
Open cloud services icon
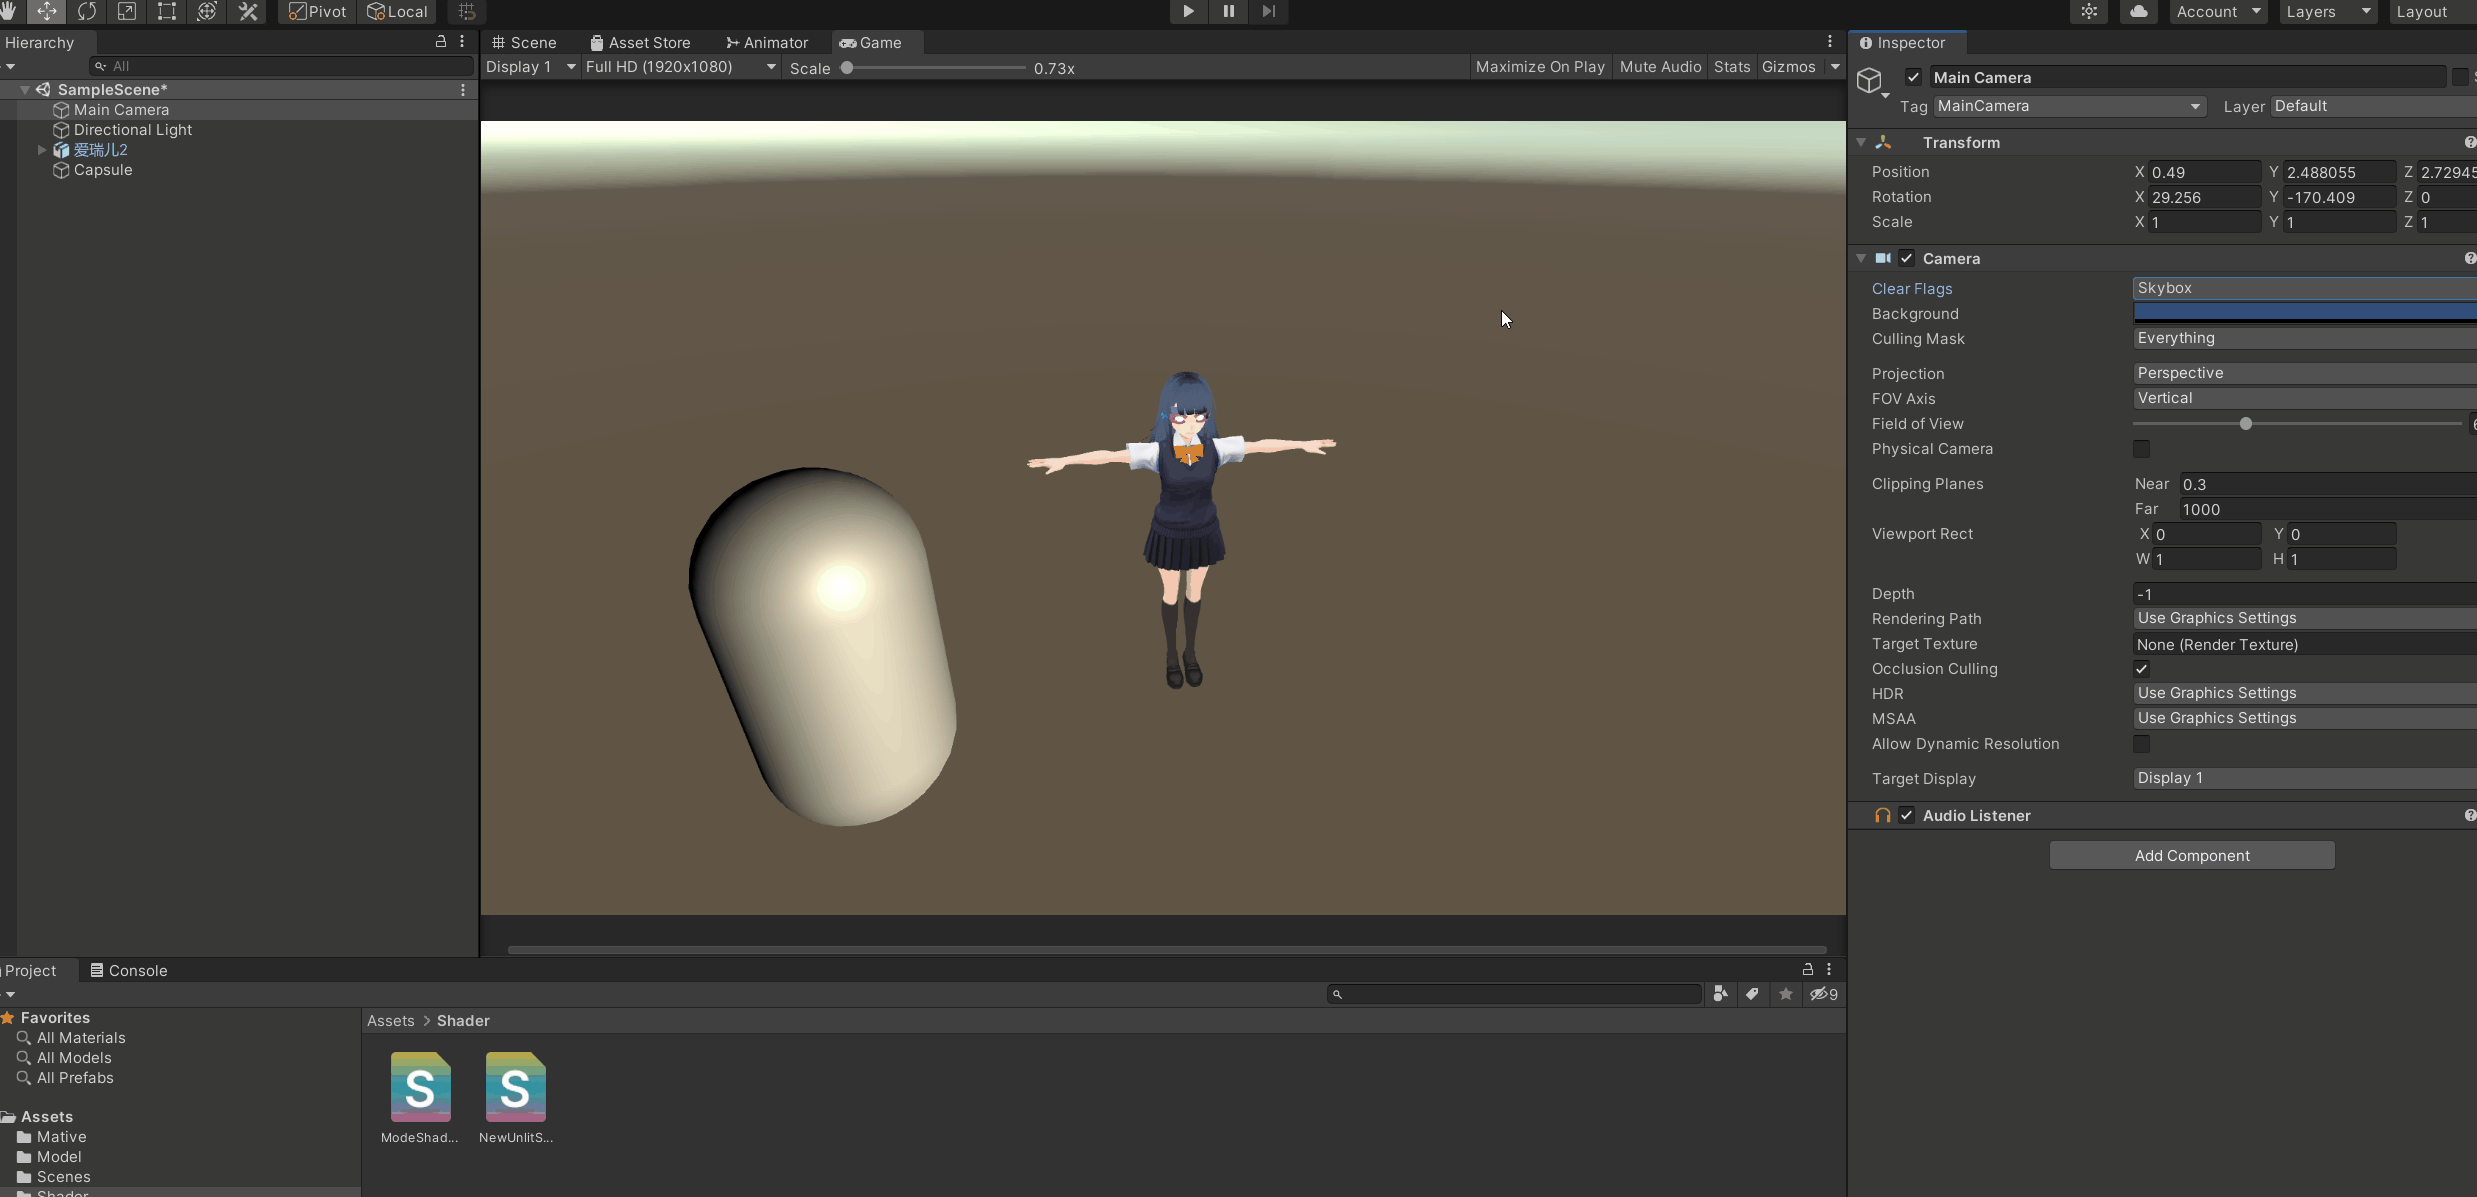(2138, 11)
